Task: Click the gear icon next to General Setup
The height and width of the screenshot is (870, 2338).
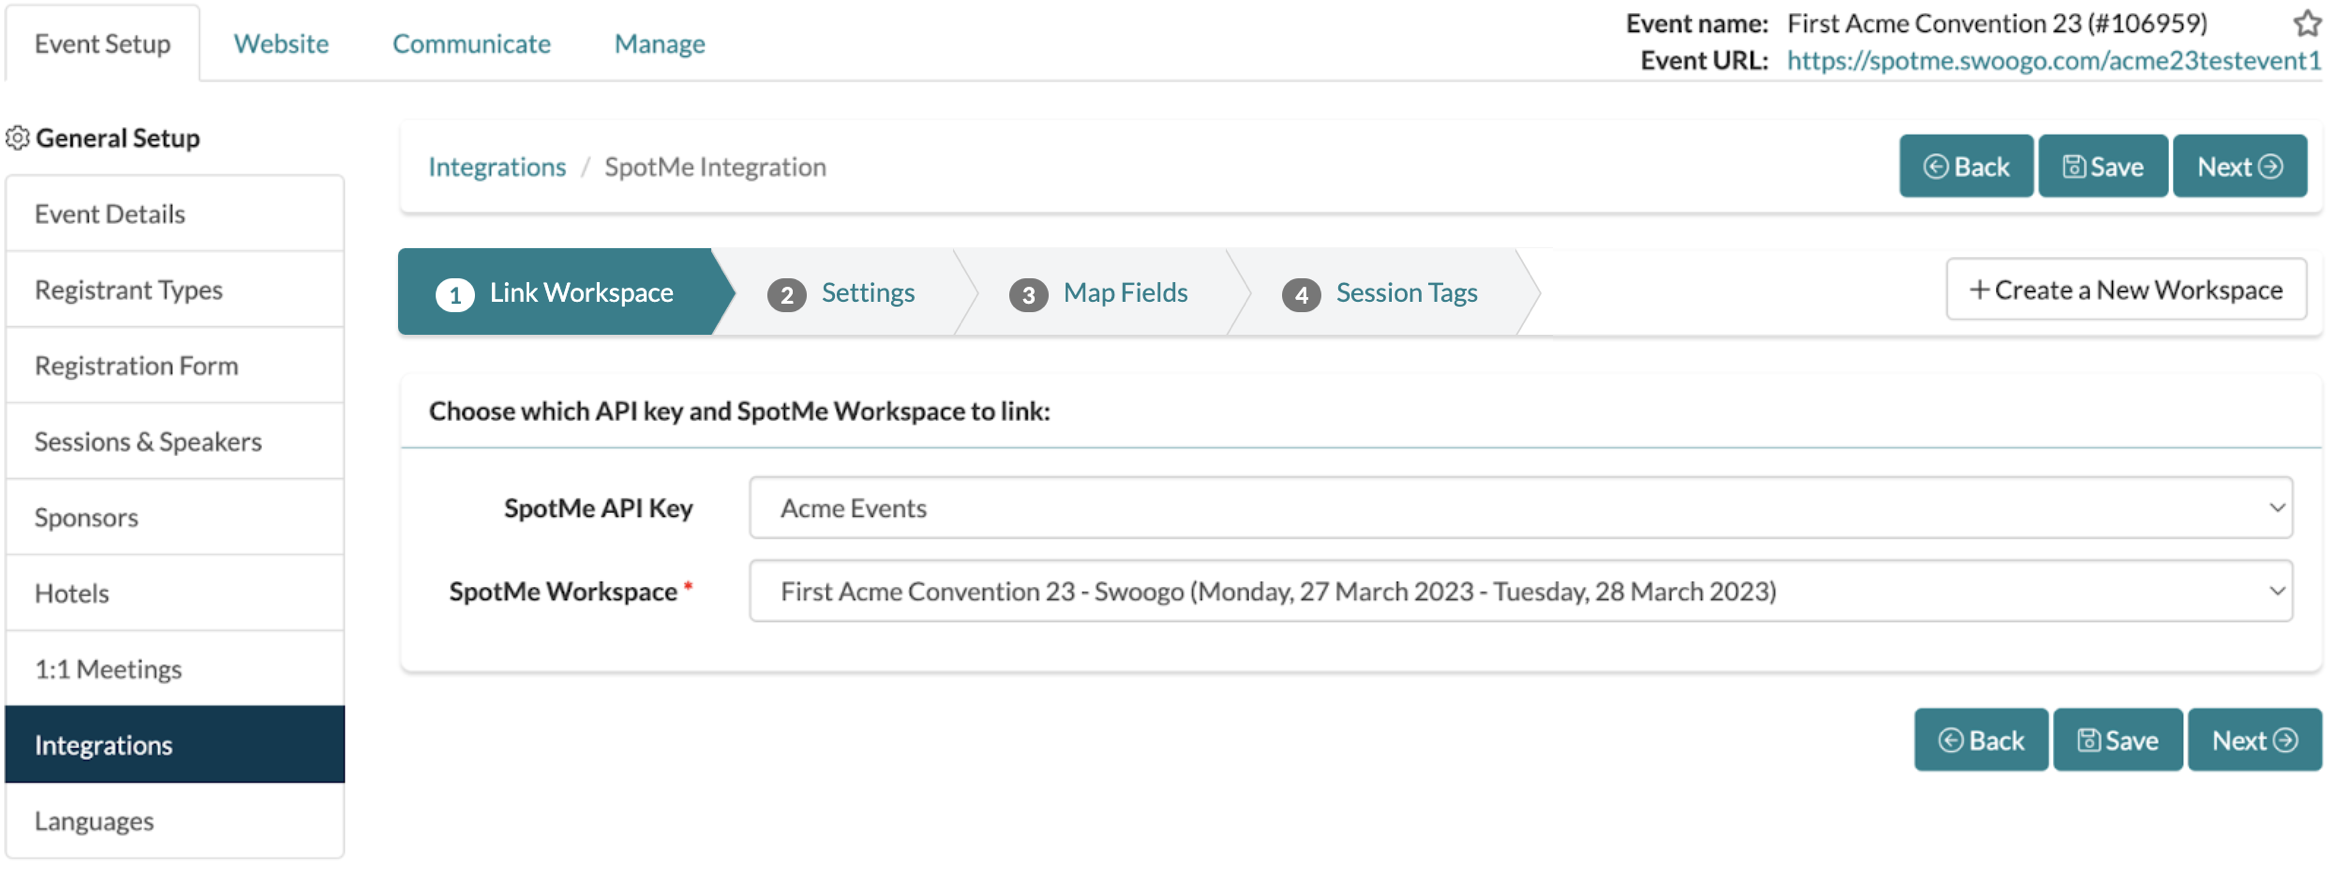Action: 18,137
